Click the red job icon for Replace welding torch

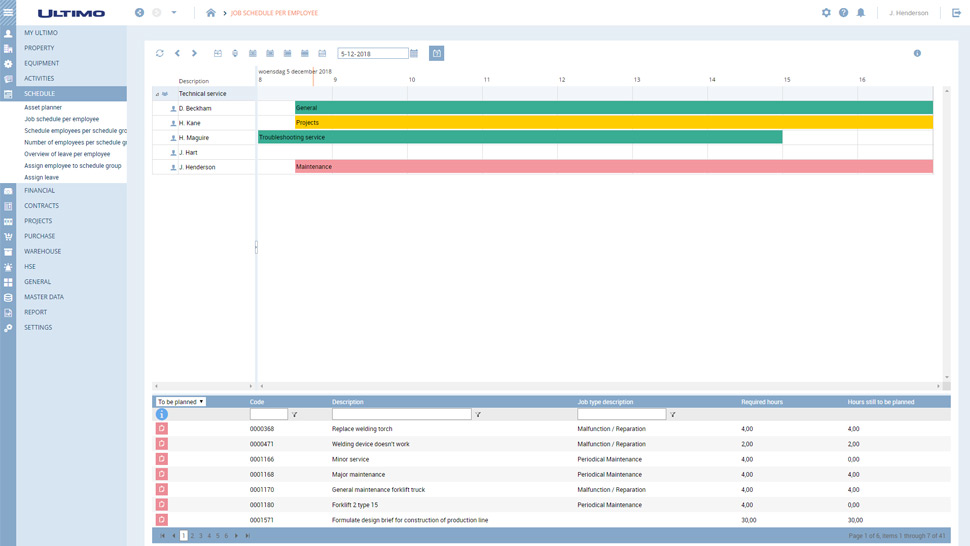click(x=162, y=429)
